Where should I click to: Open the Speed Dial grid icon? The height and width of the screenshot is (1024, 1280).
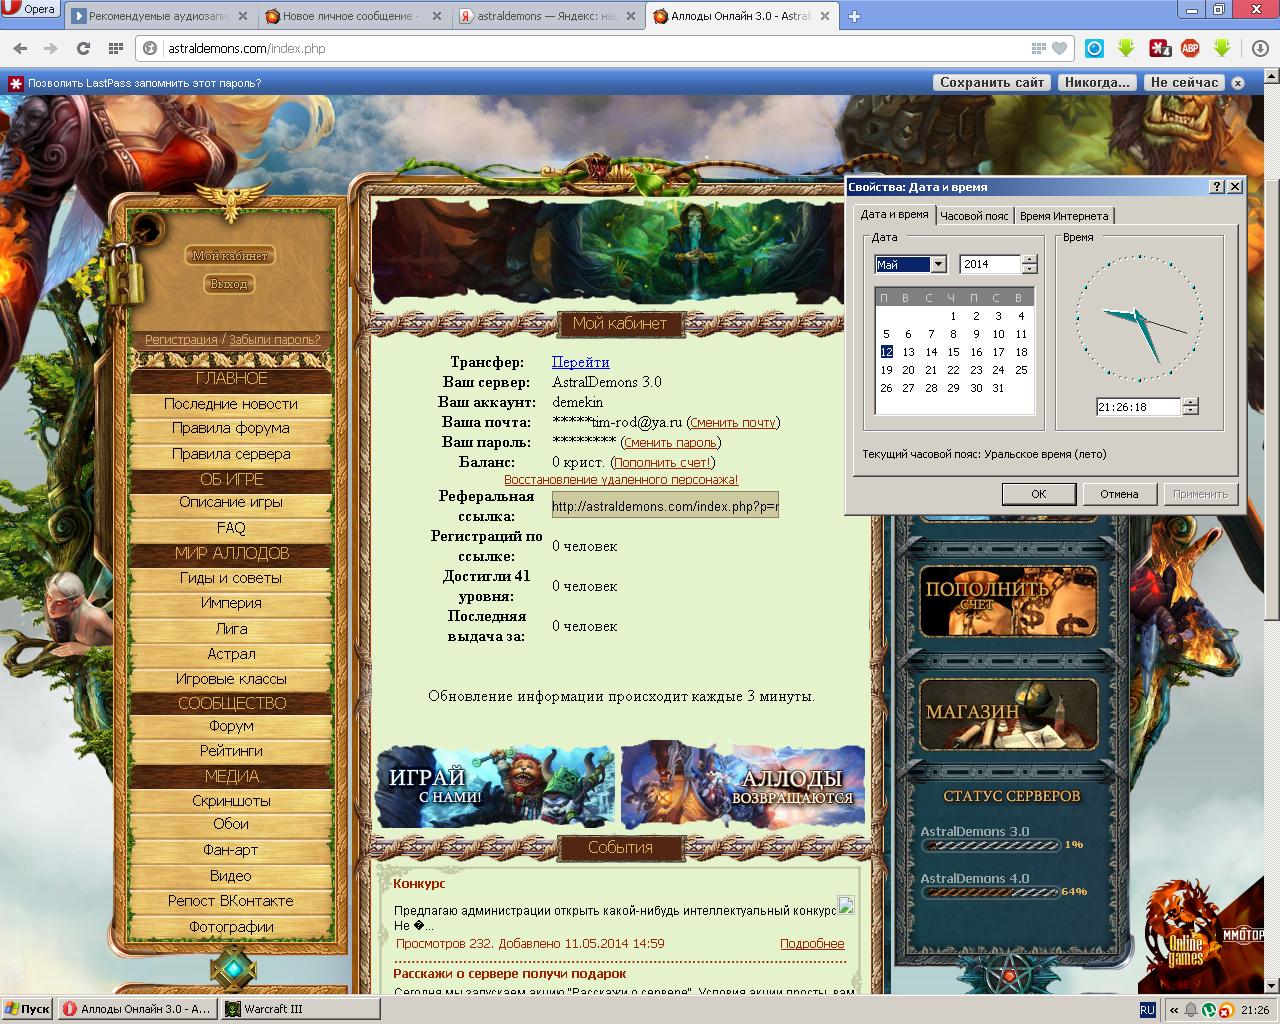click(x=115, y=48)
